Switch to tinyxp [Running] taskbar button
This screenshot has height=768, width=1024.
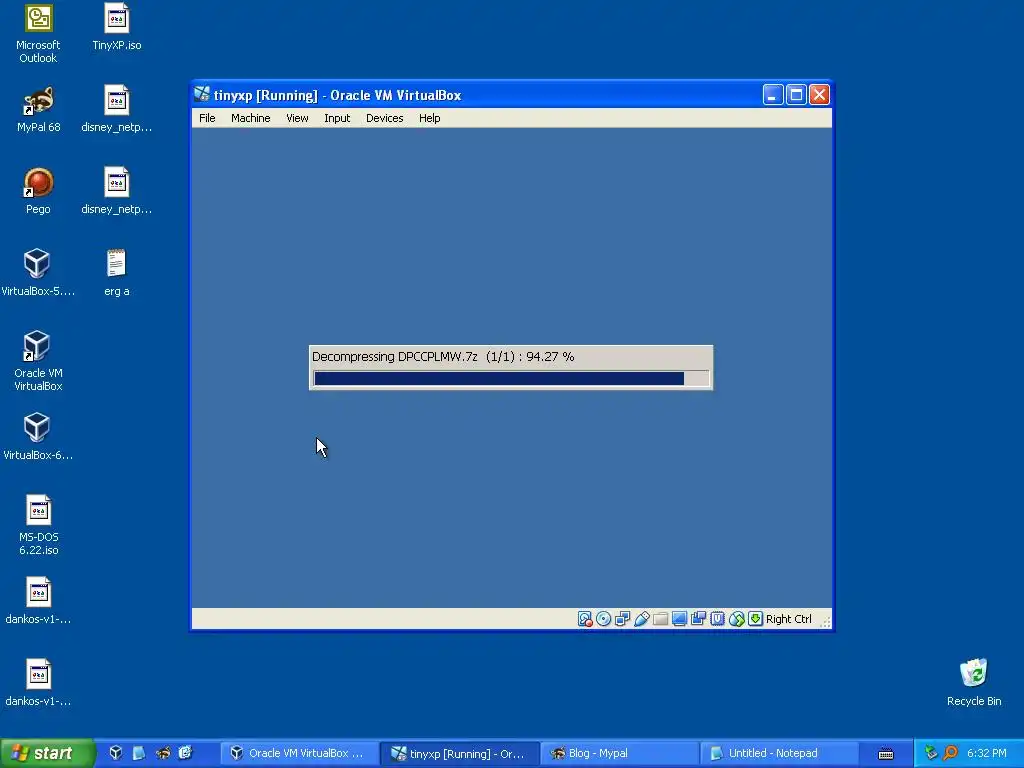click(460, 753)
